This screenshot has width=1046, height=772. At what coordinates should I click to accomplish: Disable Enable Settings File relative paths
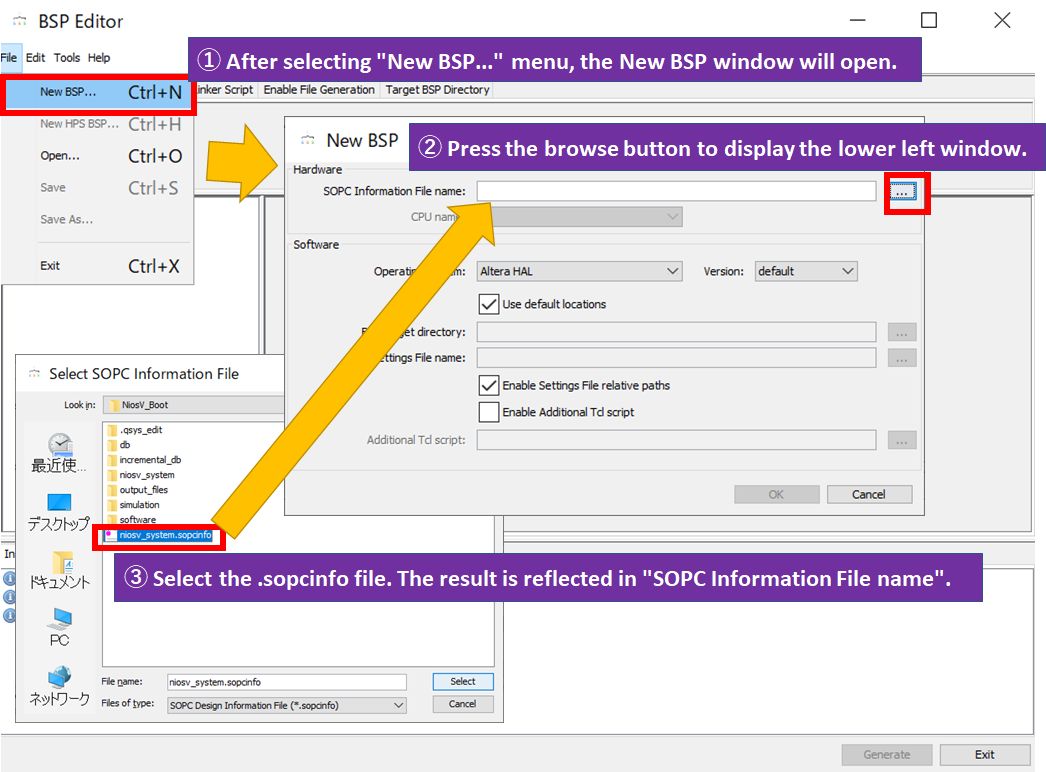click(489, 385)
